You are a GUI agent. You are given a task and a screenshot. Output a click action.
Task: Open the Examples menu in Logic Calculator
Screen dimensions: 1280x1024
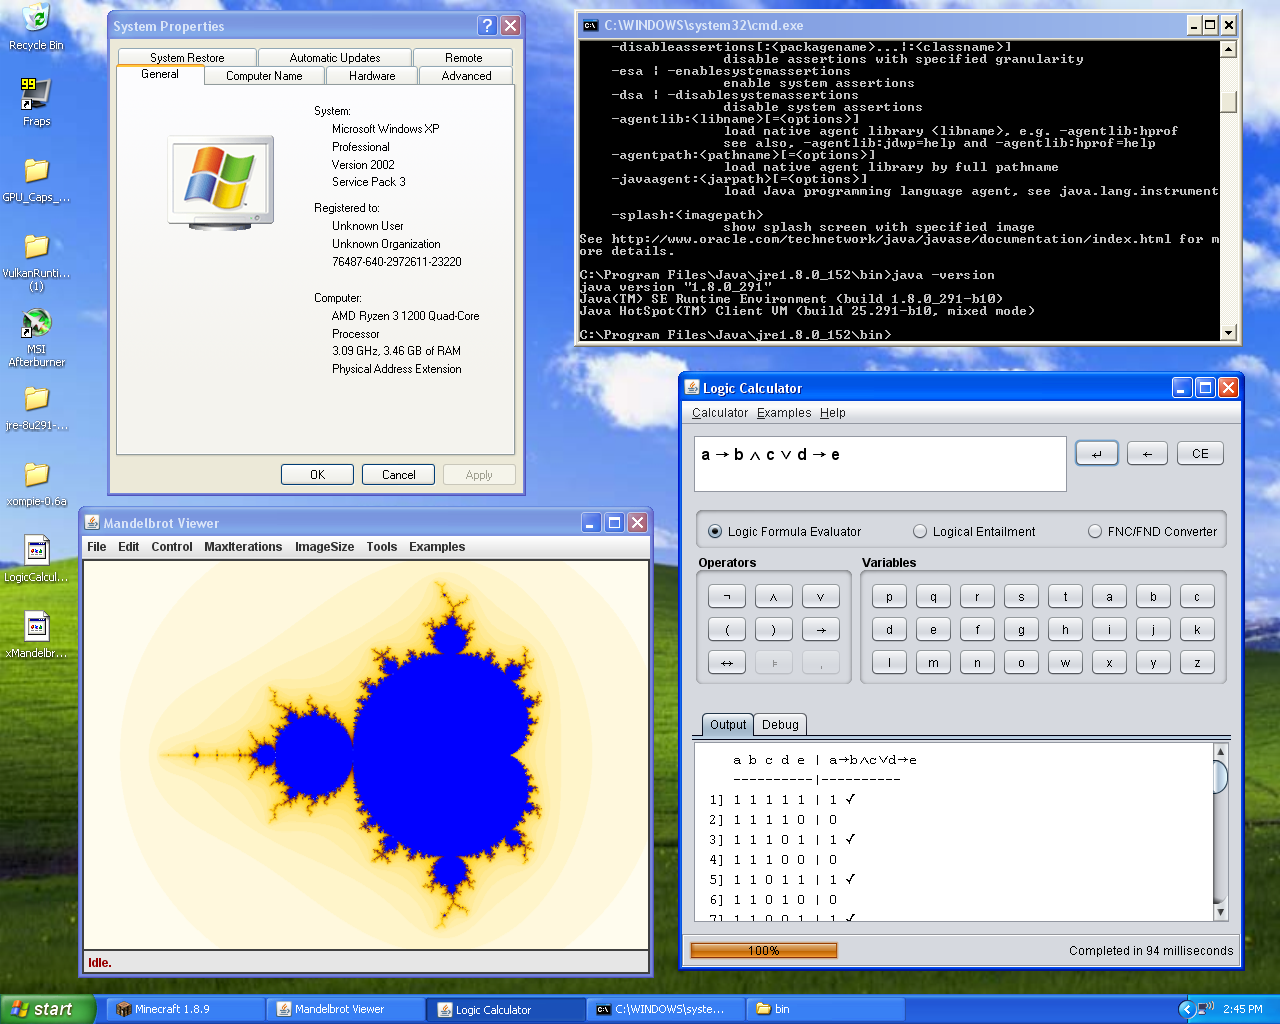pyautogui.click(x=784, y=413)
